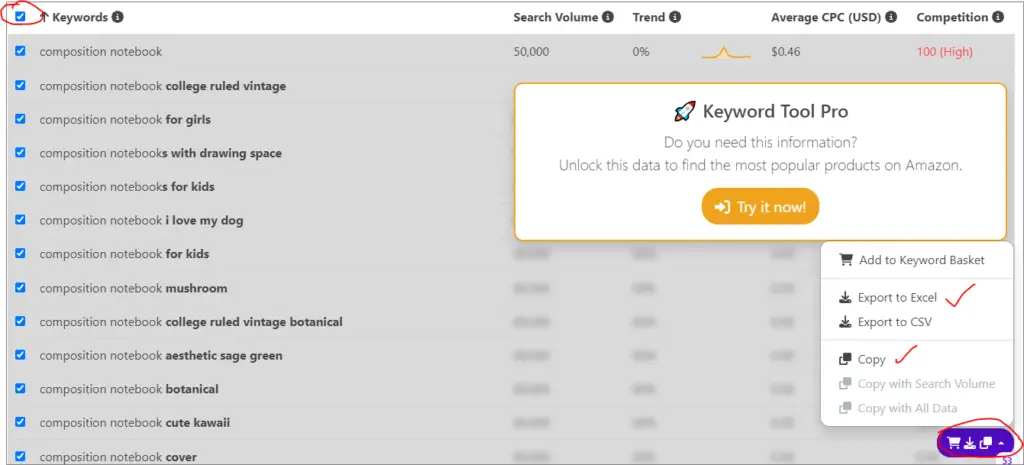This screenshot has height=465, width=1024.
Task: Click the cart icon in purple action bar
Action: [953, 443]
